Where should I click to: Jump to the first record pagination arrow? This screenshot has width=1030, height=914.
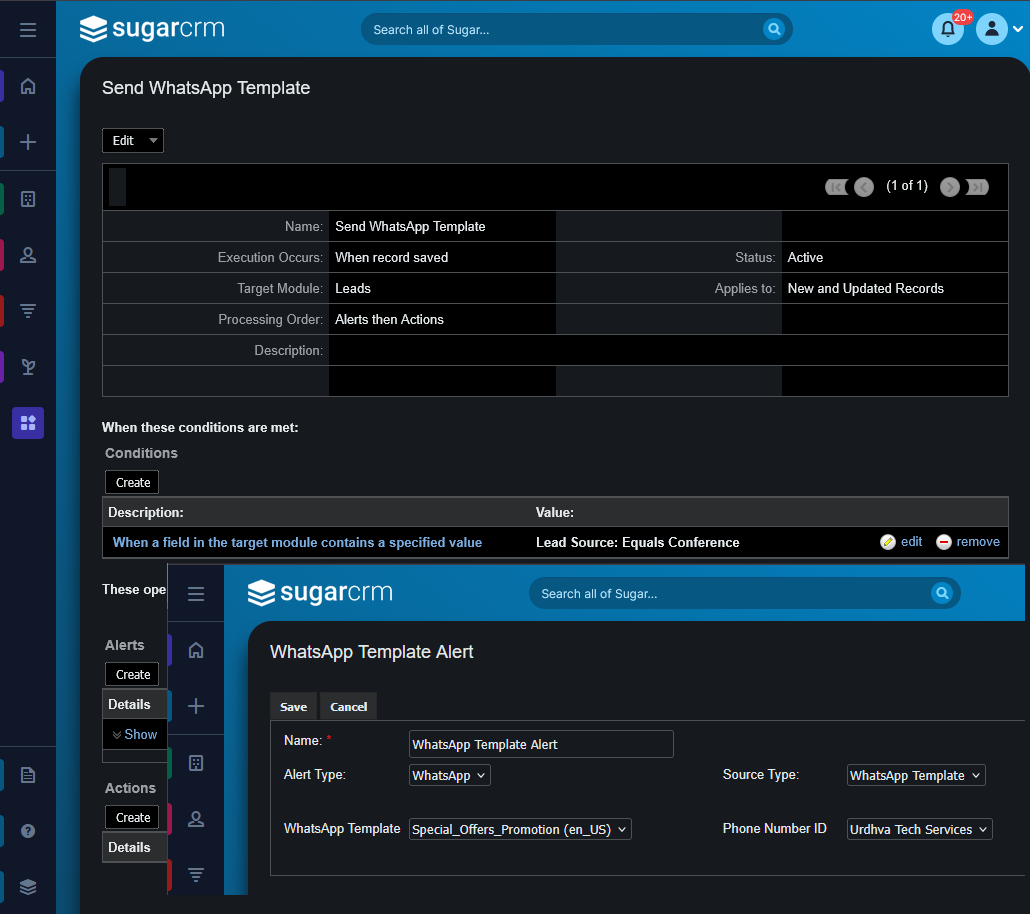(836, 187)
